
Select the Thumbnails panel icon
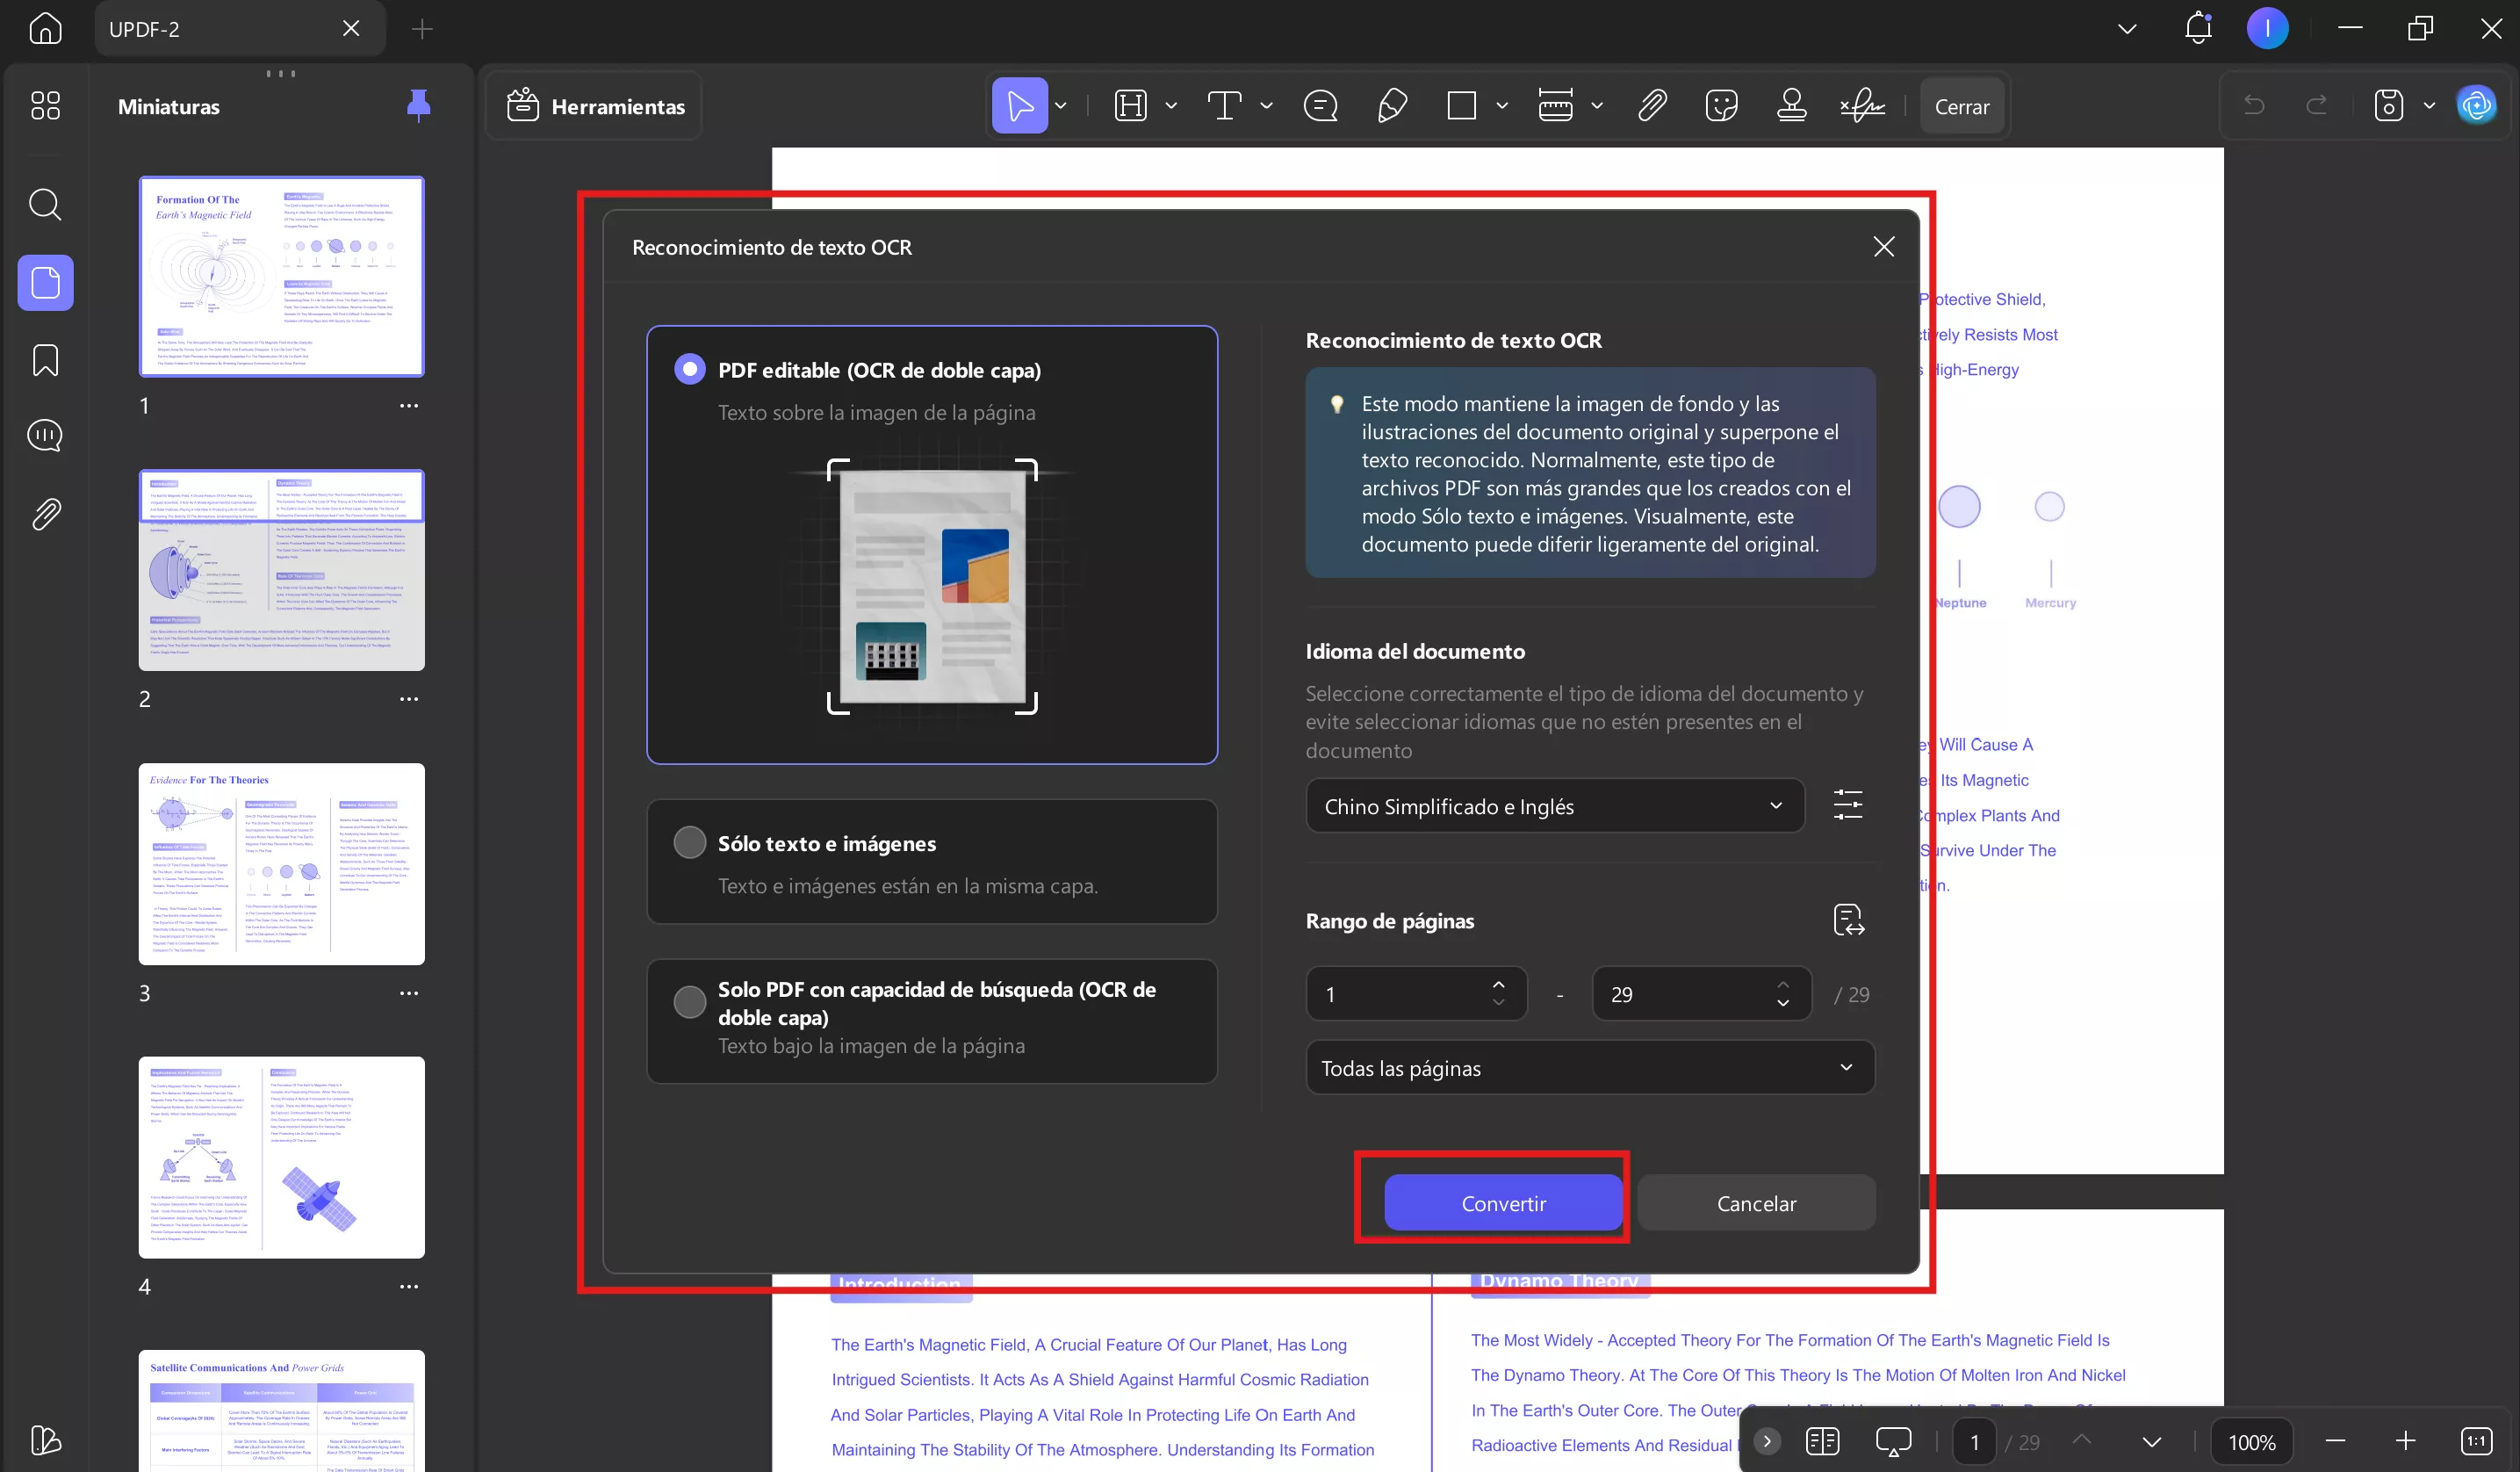pyautogui.click(x=45, y=283)
